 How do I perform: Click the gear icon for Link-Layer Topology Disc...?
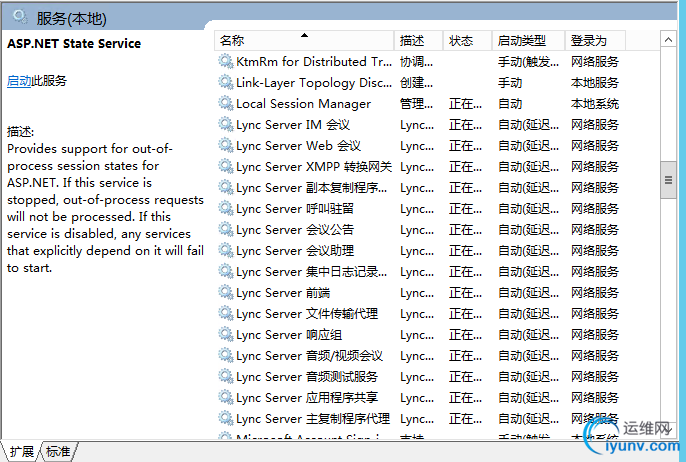226,82
